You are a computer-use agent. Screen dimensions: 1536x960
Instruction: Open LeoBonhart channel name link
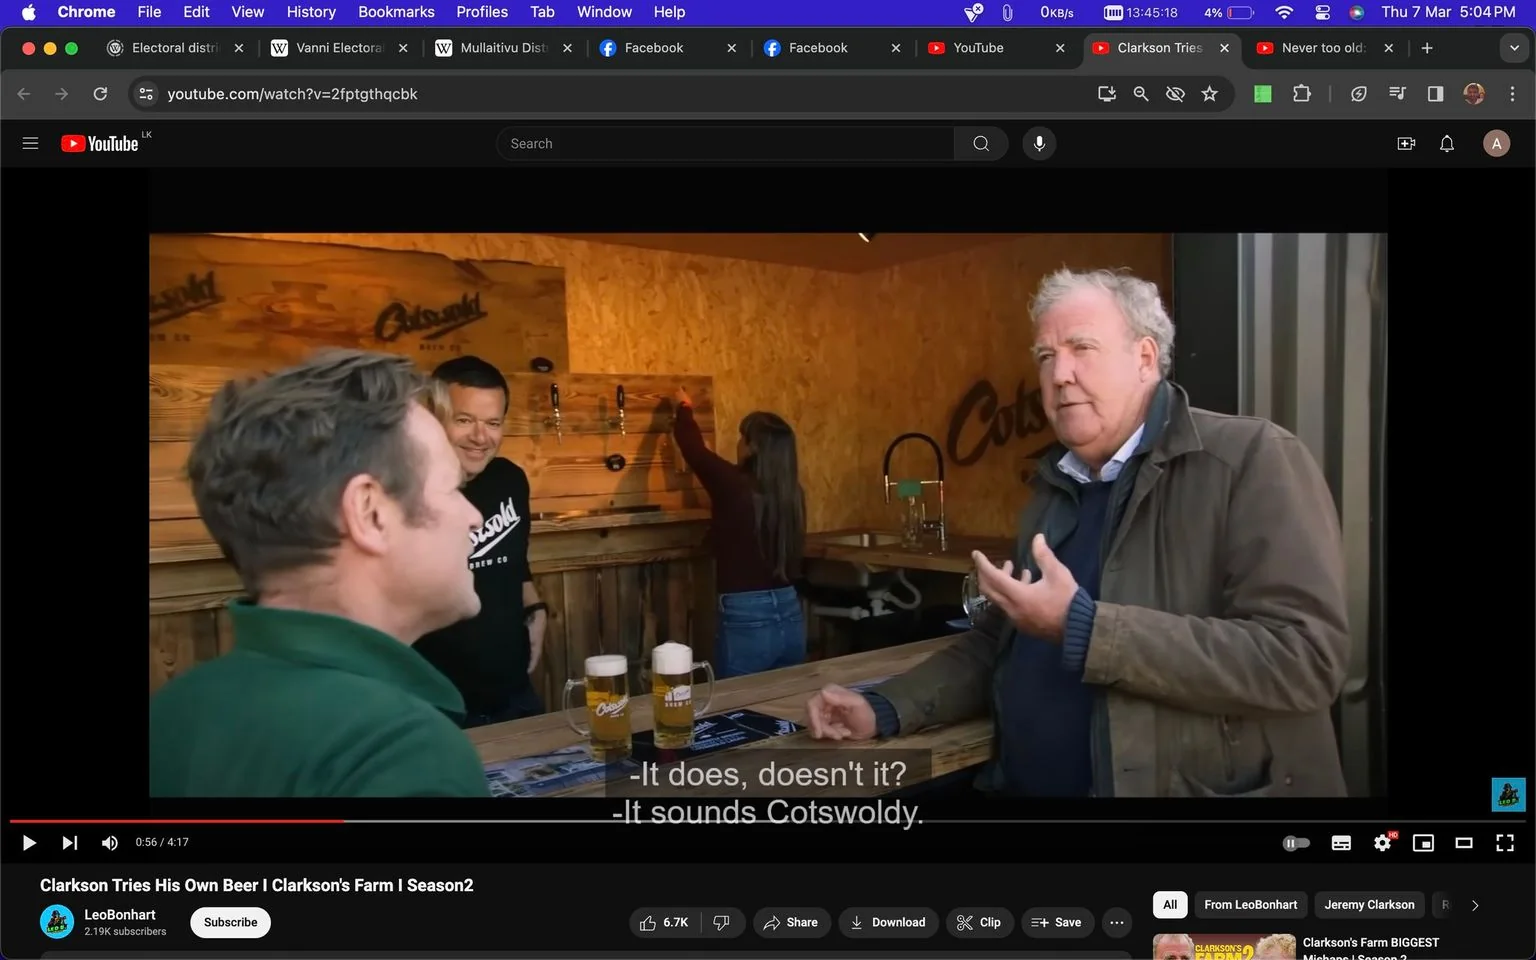pos(120,914)
